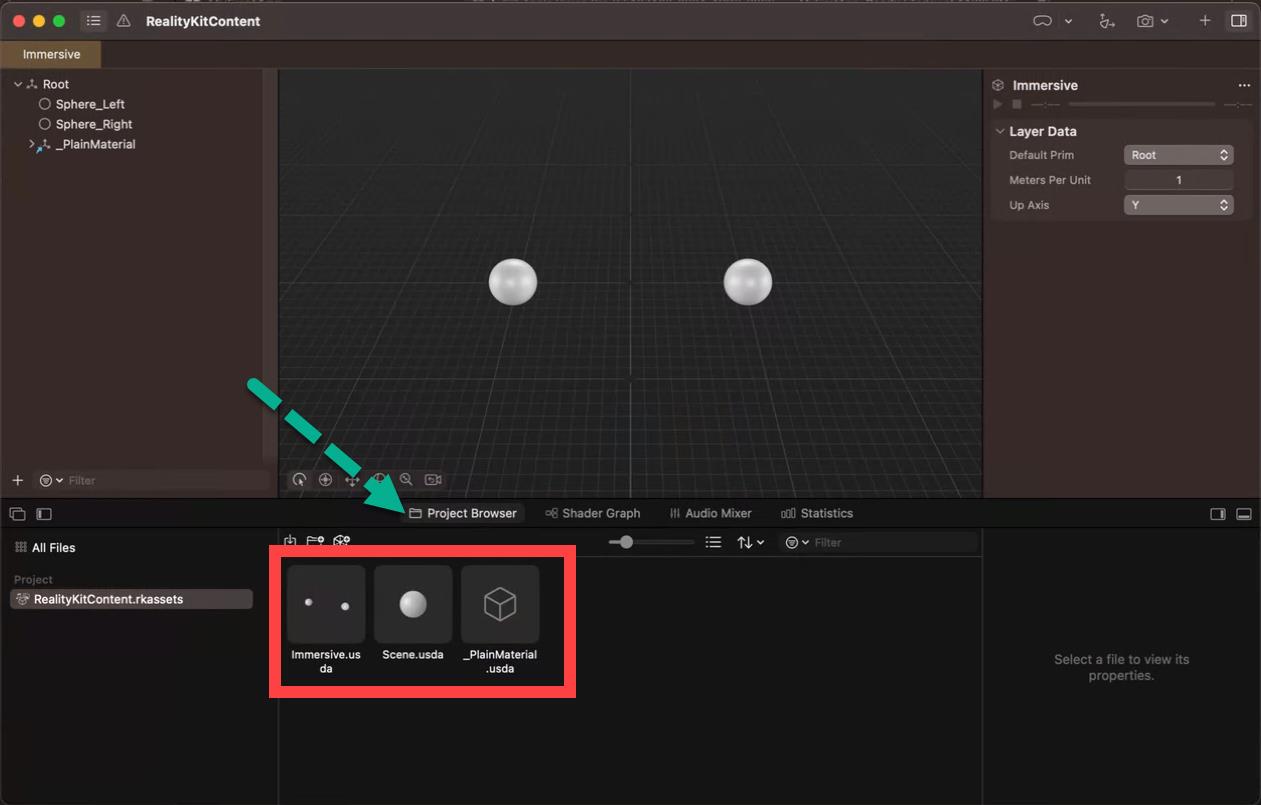
Task: Click the frame target tool in viewport
Action: tap(325, 480)
